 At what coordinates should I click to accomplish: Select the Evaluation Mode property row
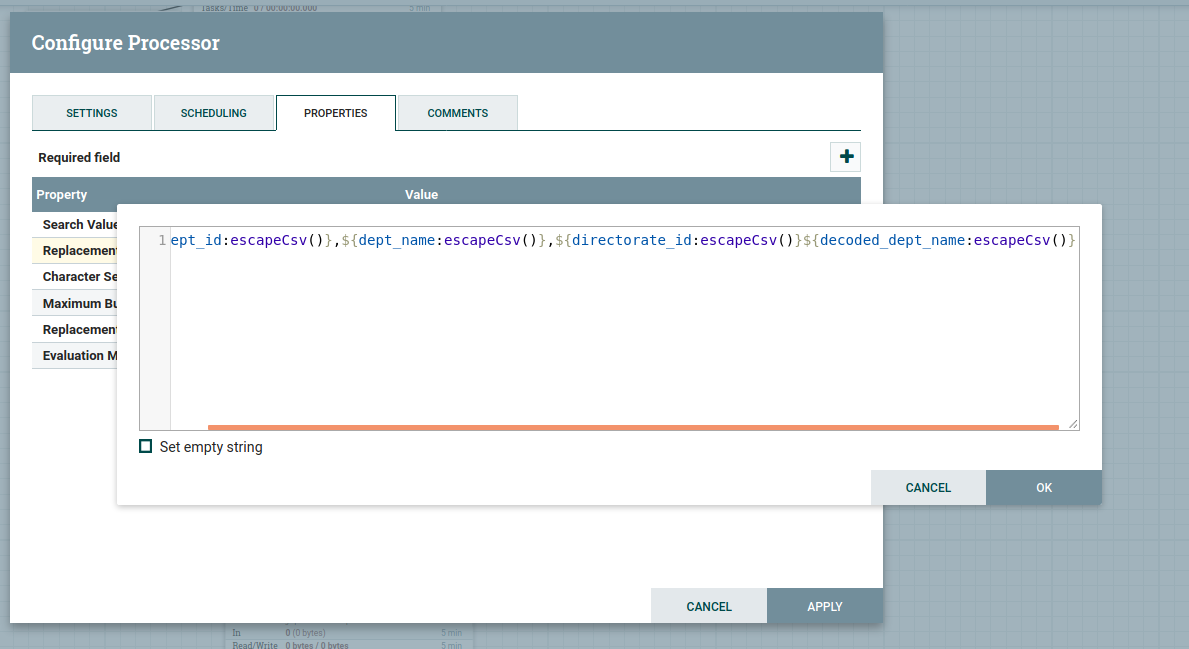[78, 356]
